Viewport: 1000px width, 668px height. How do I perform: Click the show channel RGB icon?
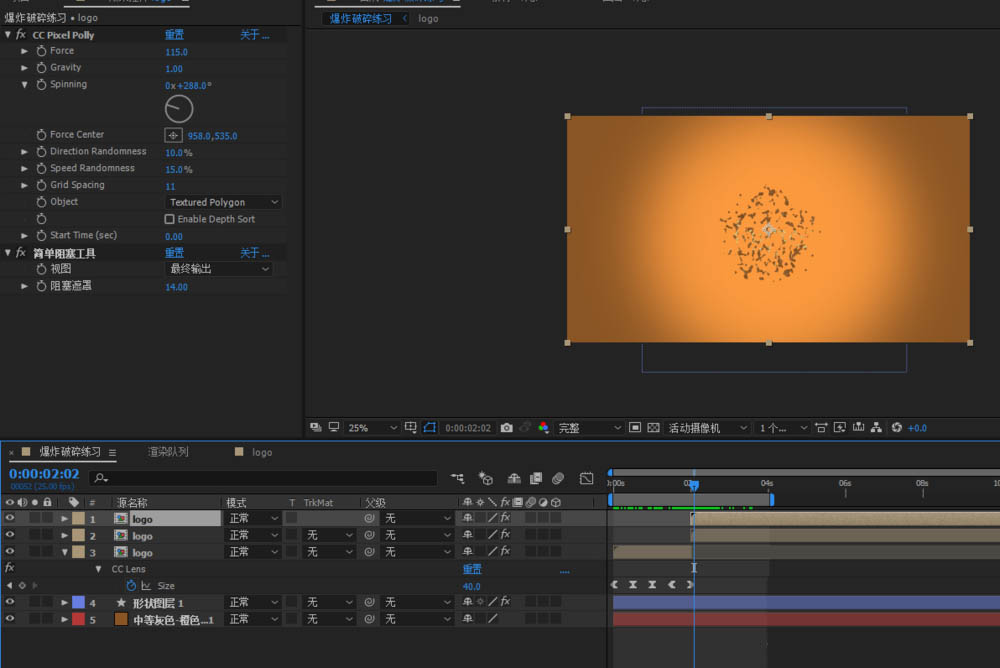point(543,428)
